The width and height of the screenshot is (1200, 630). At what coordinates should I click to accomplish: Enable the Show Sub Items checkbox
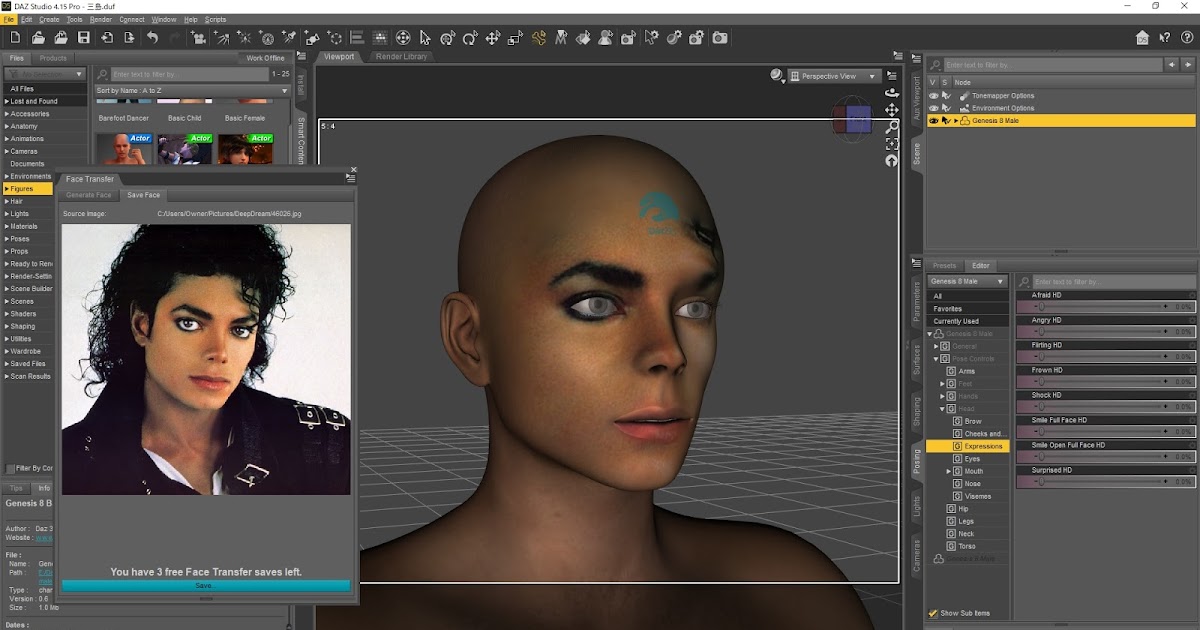(932, 613)
